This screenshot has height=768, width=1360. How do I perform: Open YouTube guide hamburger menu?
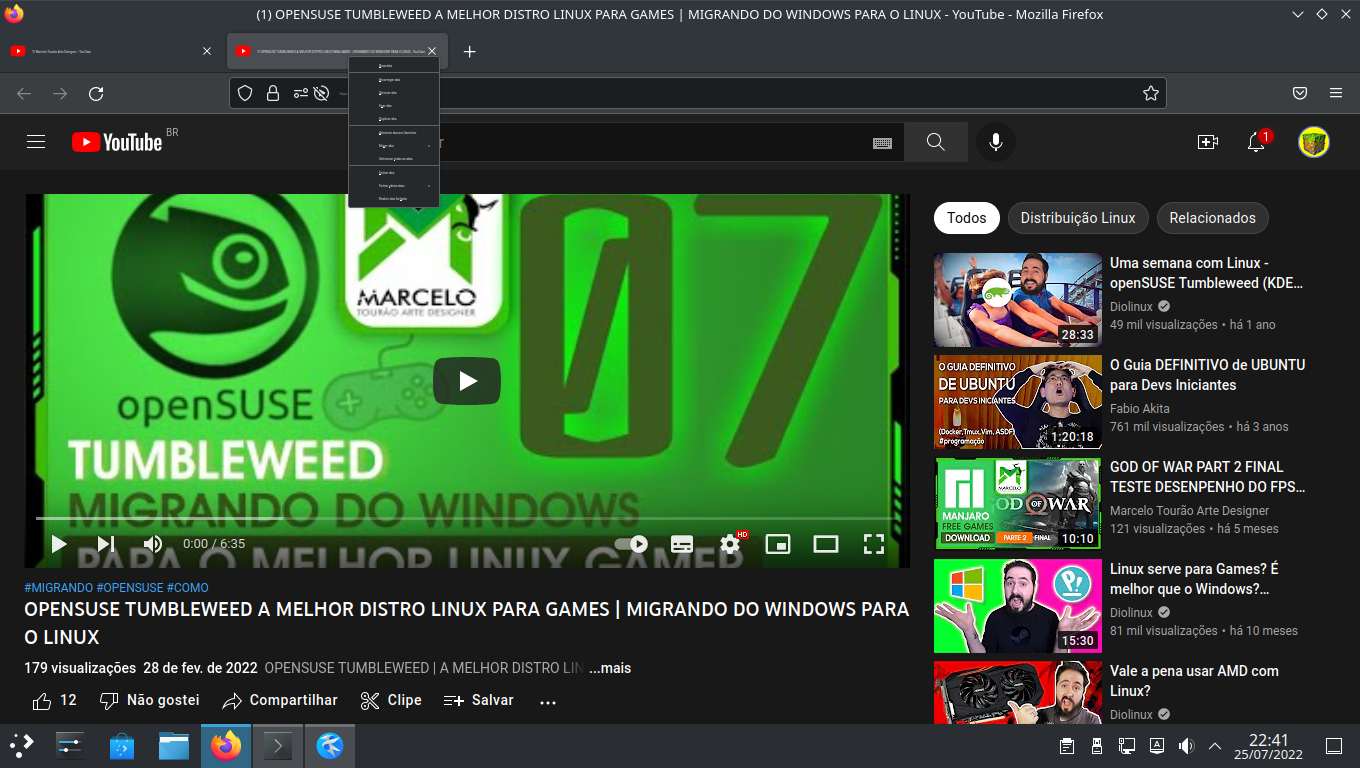(x=36, y=142)
